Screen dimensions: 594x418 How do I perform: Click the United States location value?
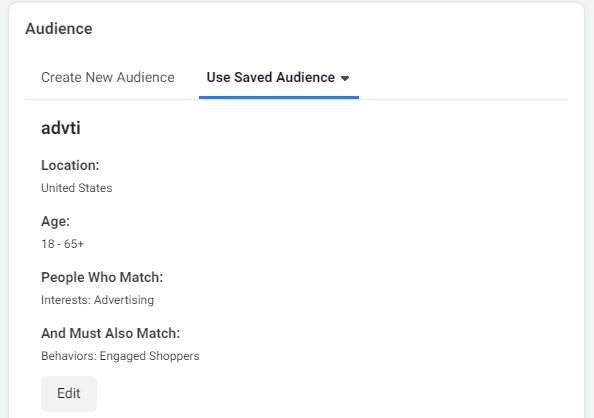tap(77, 188)
